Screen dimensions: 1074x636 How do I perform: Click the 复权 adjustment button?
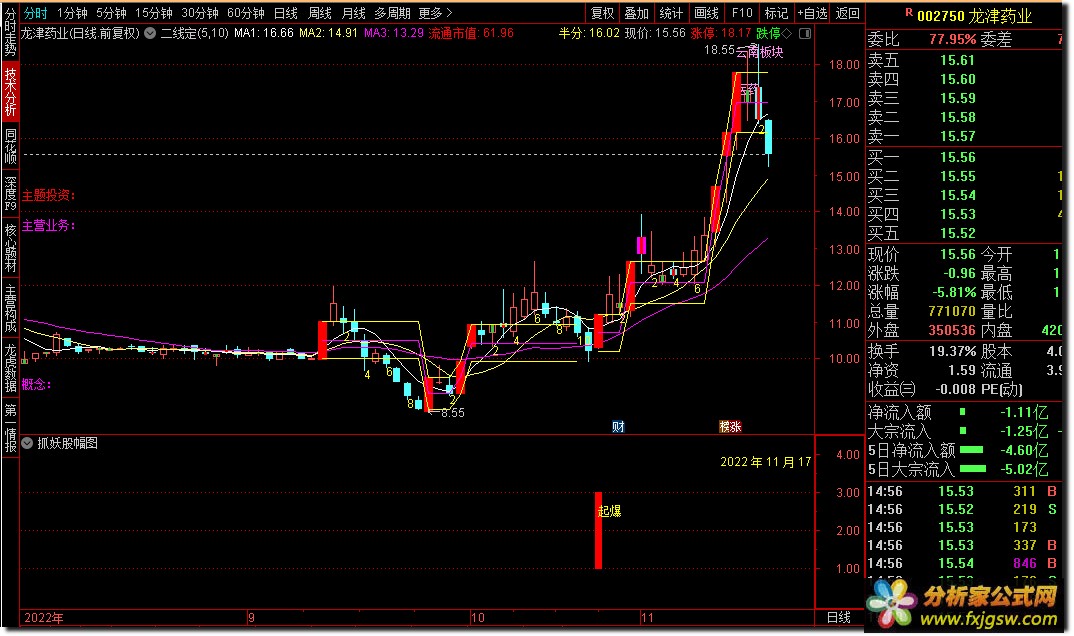click(603, 13)
